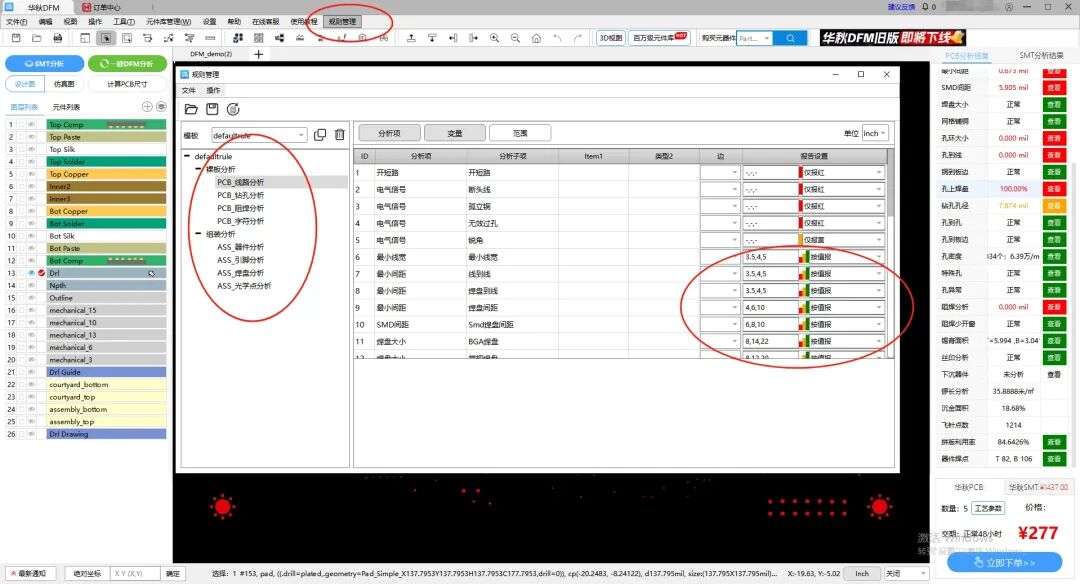Switch to the SMT分析结果 tab

tap(1041, 55)
